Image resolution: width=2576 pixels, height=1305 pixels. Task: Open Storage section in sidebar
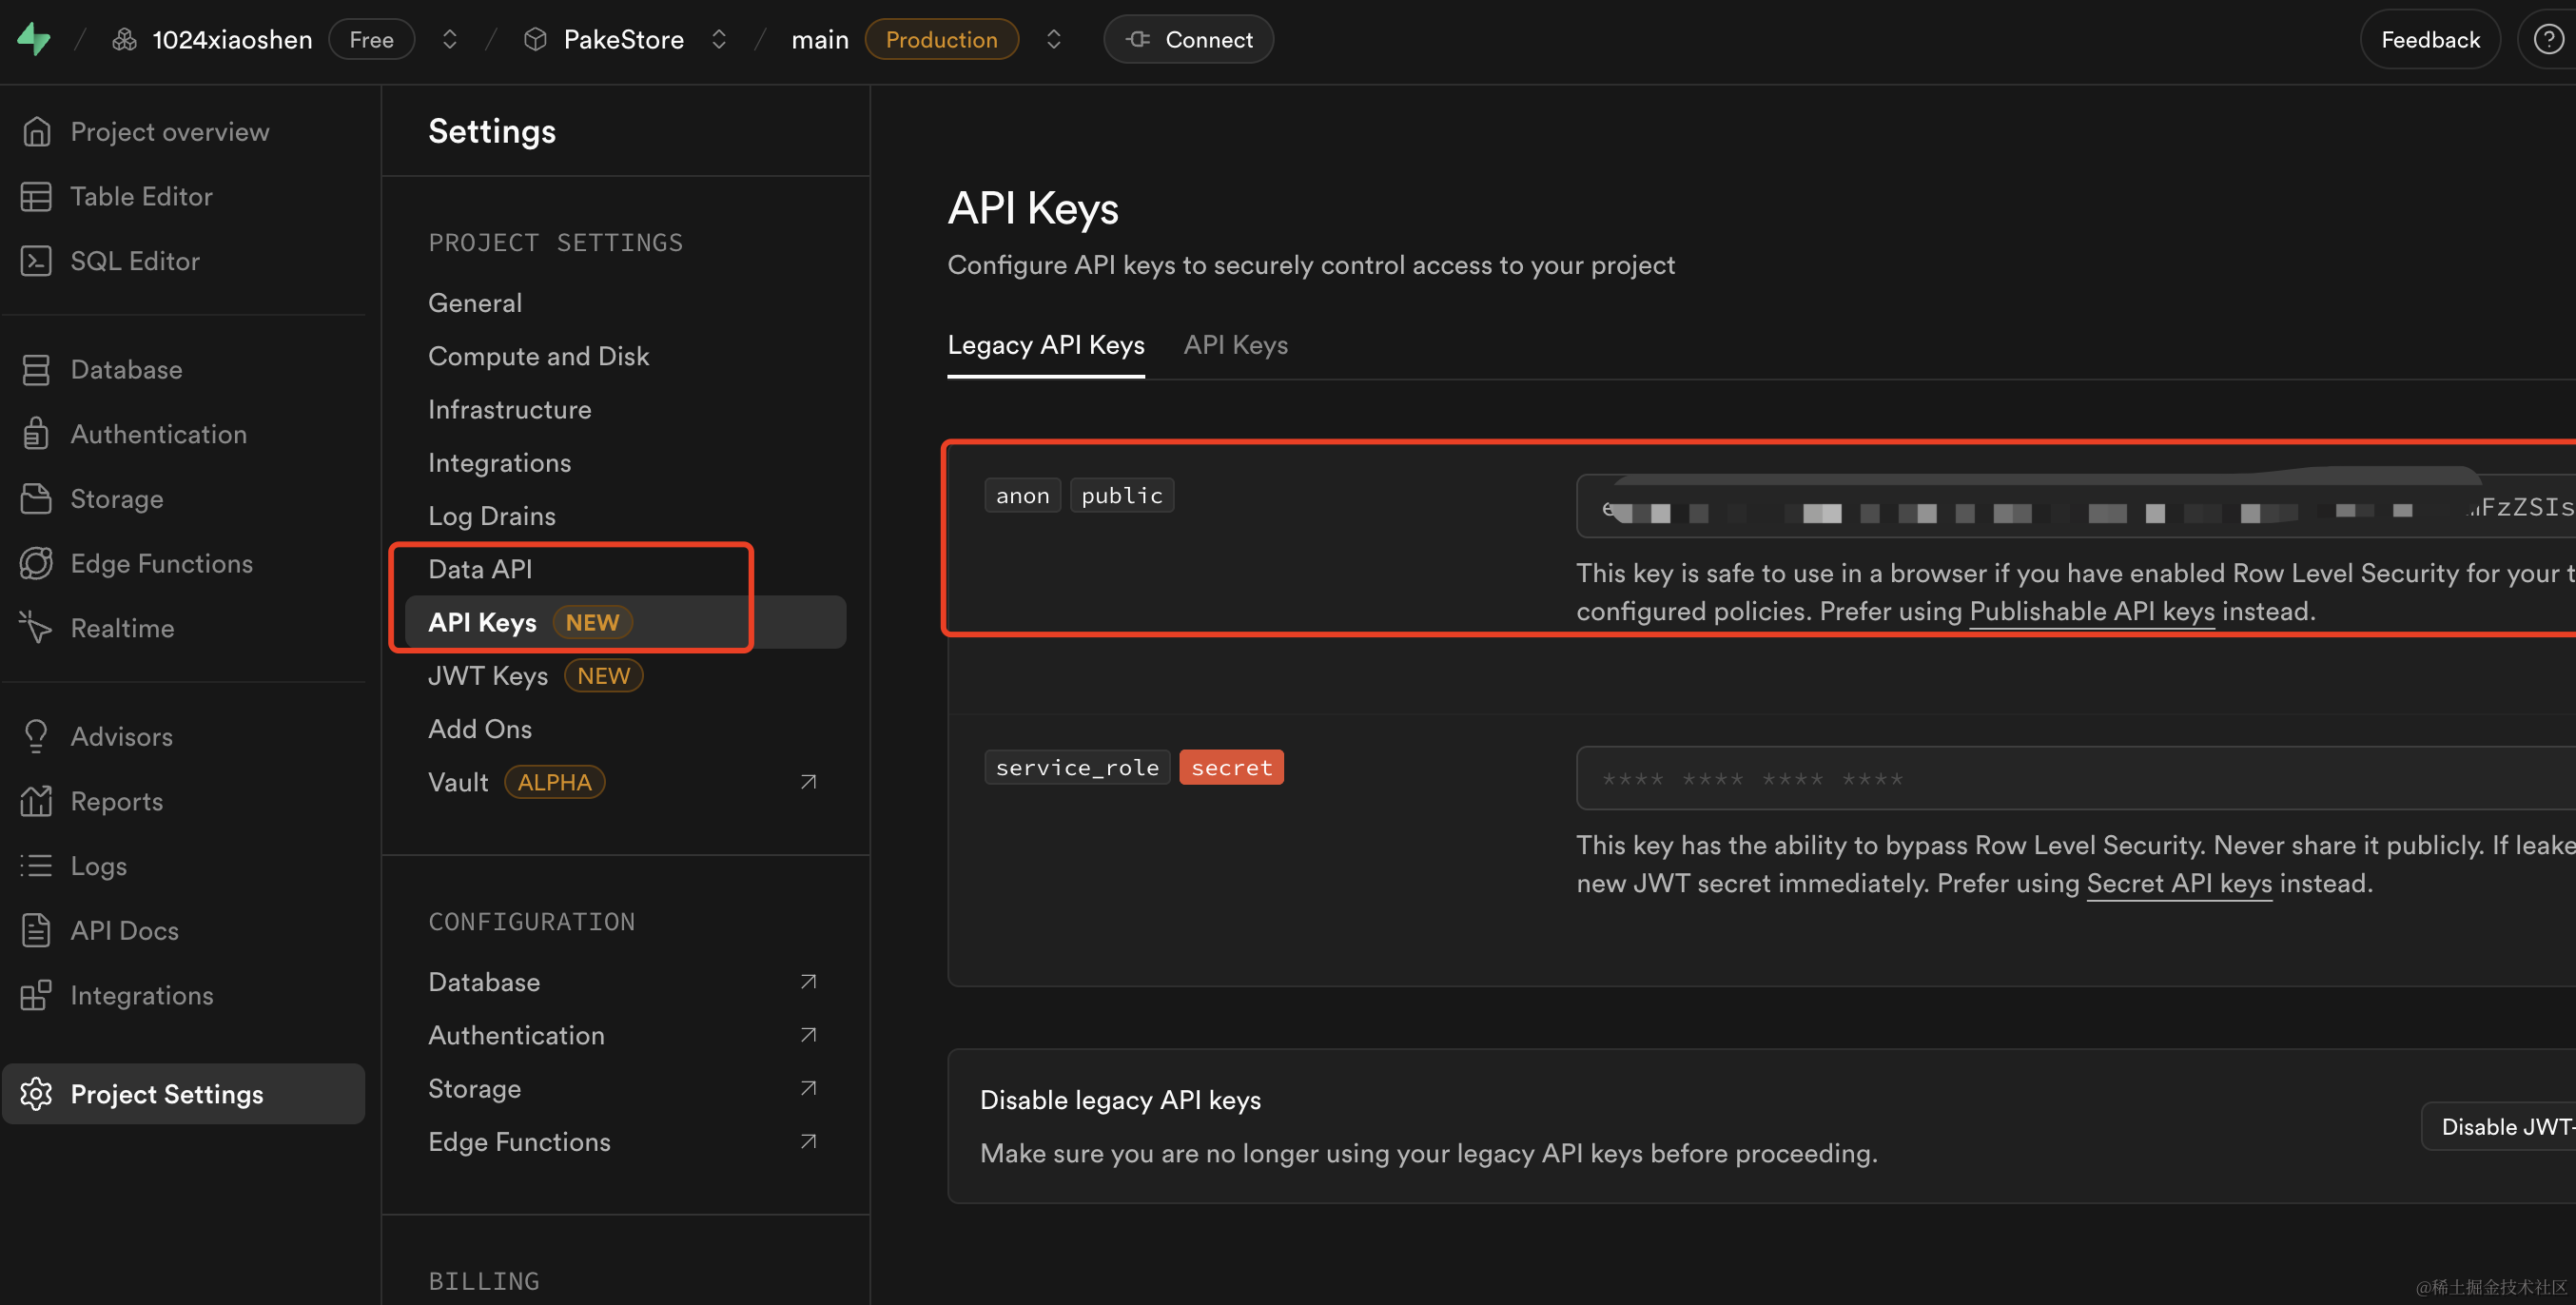click(116, 498)
